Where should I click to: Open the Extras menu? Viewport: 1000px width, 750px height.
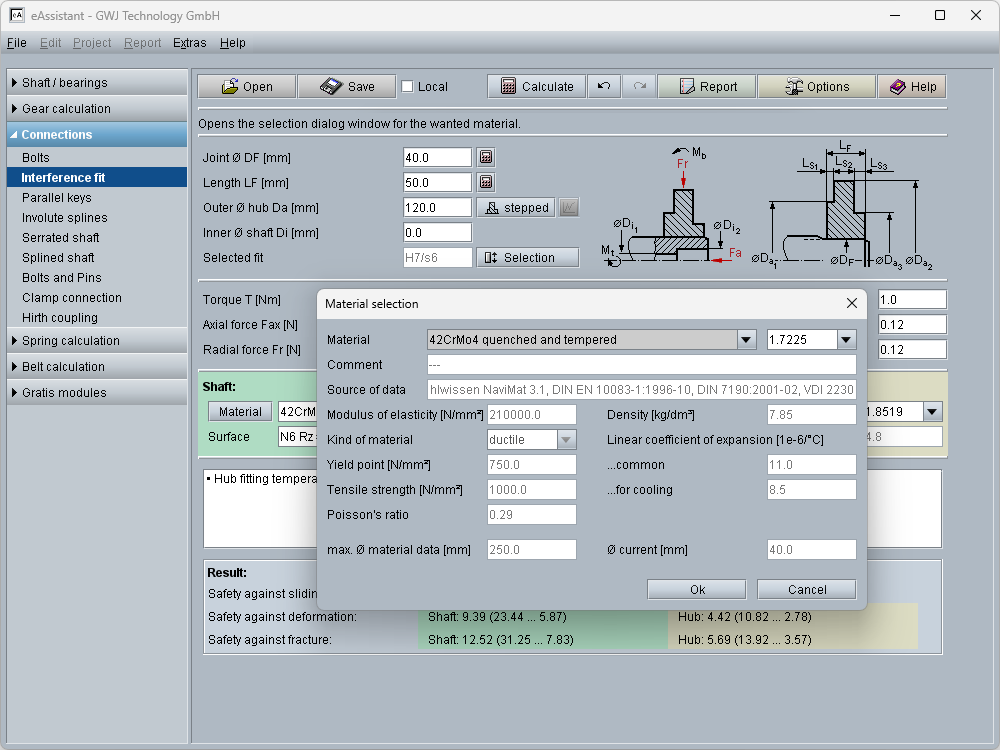click(189, 43)
